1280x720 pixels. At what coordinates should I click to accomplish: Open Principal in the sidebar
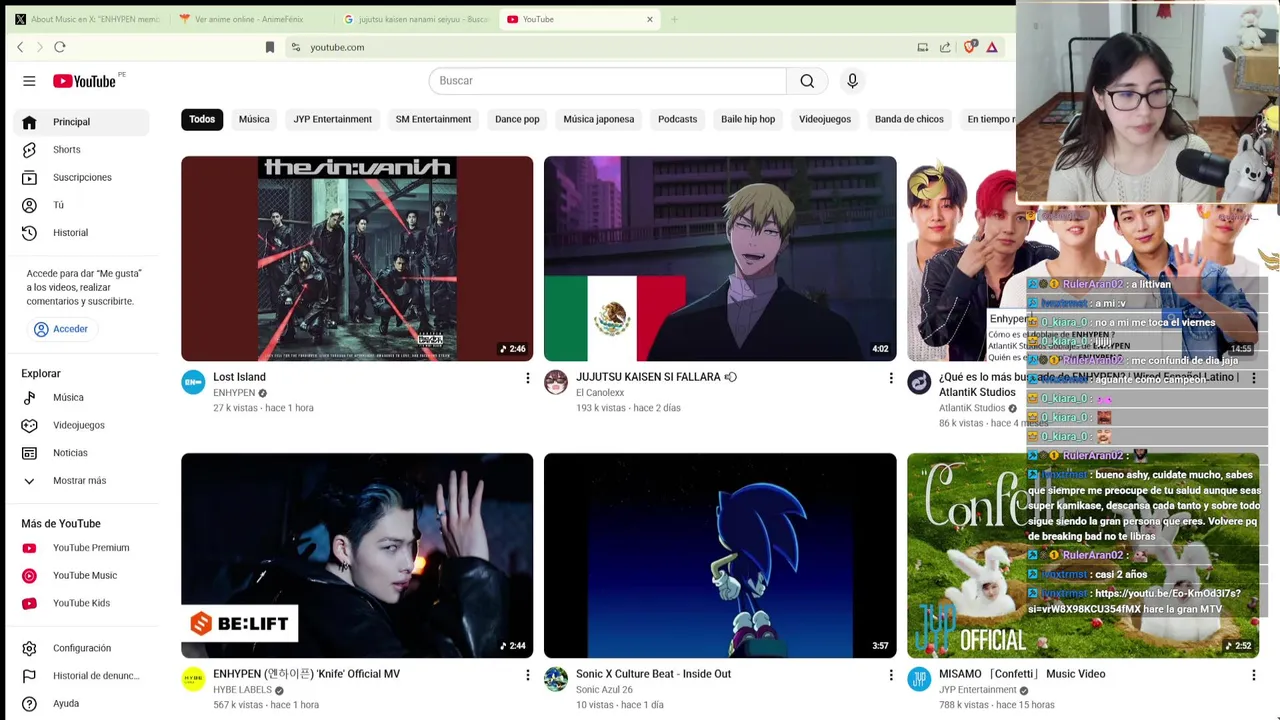pyautogui.click(x=81, y=122)
